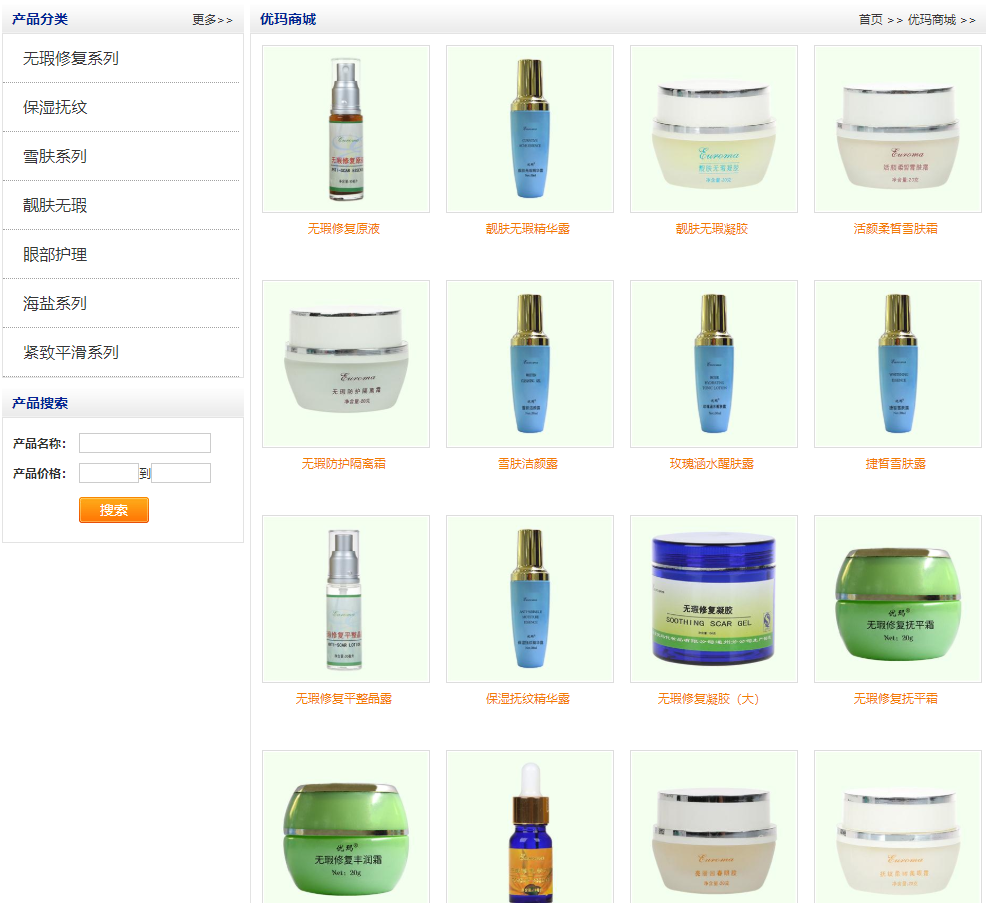This screenshot has width=986, height=903.
Task: Open the 靓肤无瑕 category
Action: pyautogui.click(x=55, y=206)
